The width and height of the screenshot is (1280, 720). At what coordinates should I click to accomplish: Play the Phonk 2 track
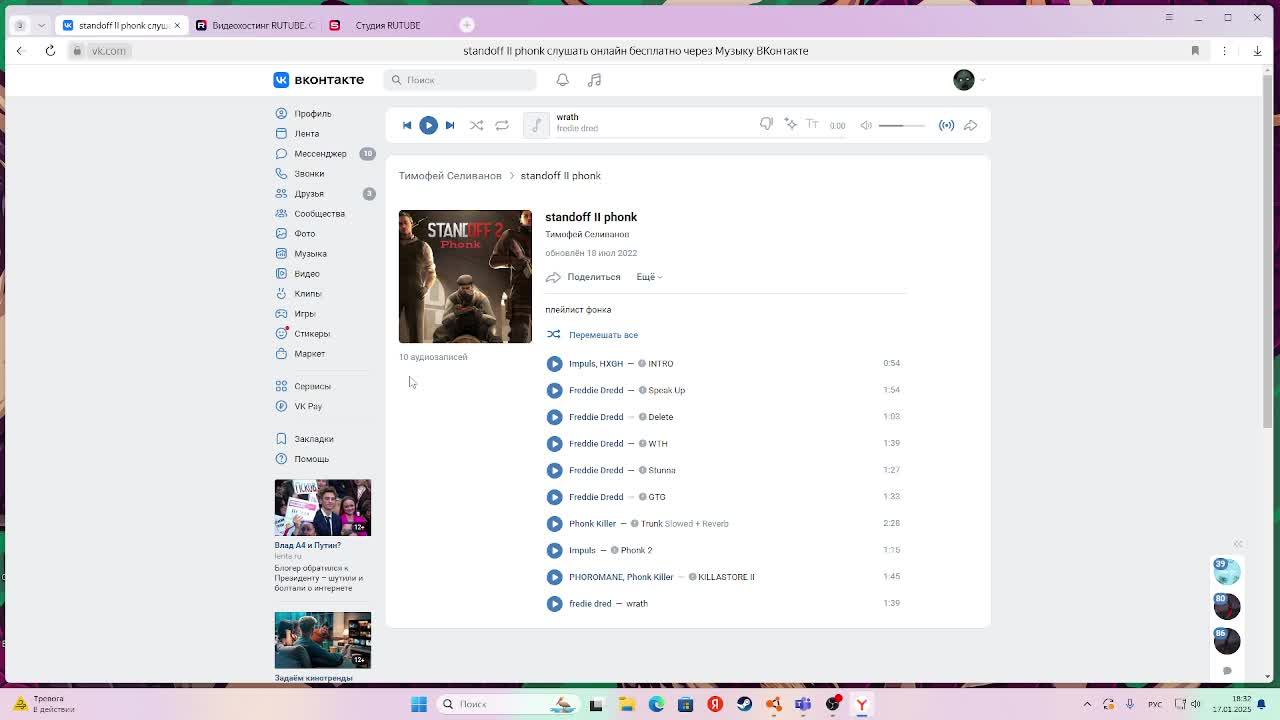pyautogui.click(x=554, y=550)
